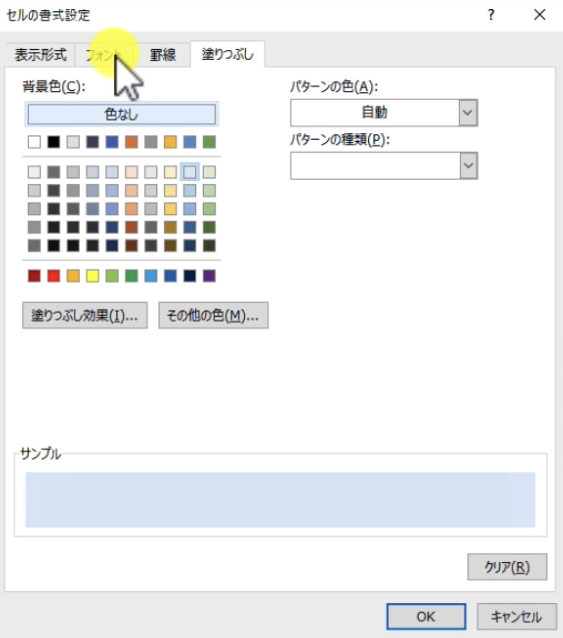Select the white theme color swatch
The width and height of the screenshot is (563, 638).
34,142
